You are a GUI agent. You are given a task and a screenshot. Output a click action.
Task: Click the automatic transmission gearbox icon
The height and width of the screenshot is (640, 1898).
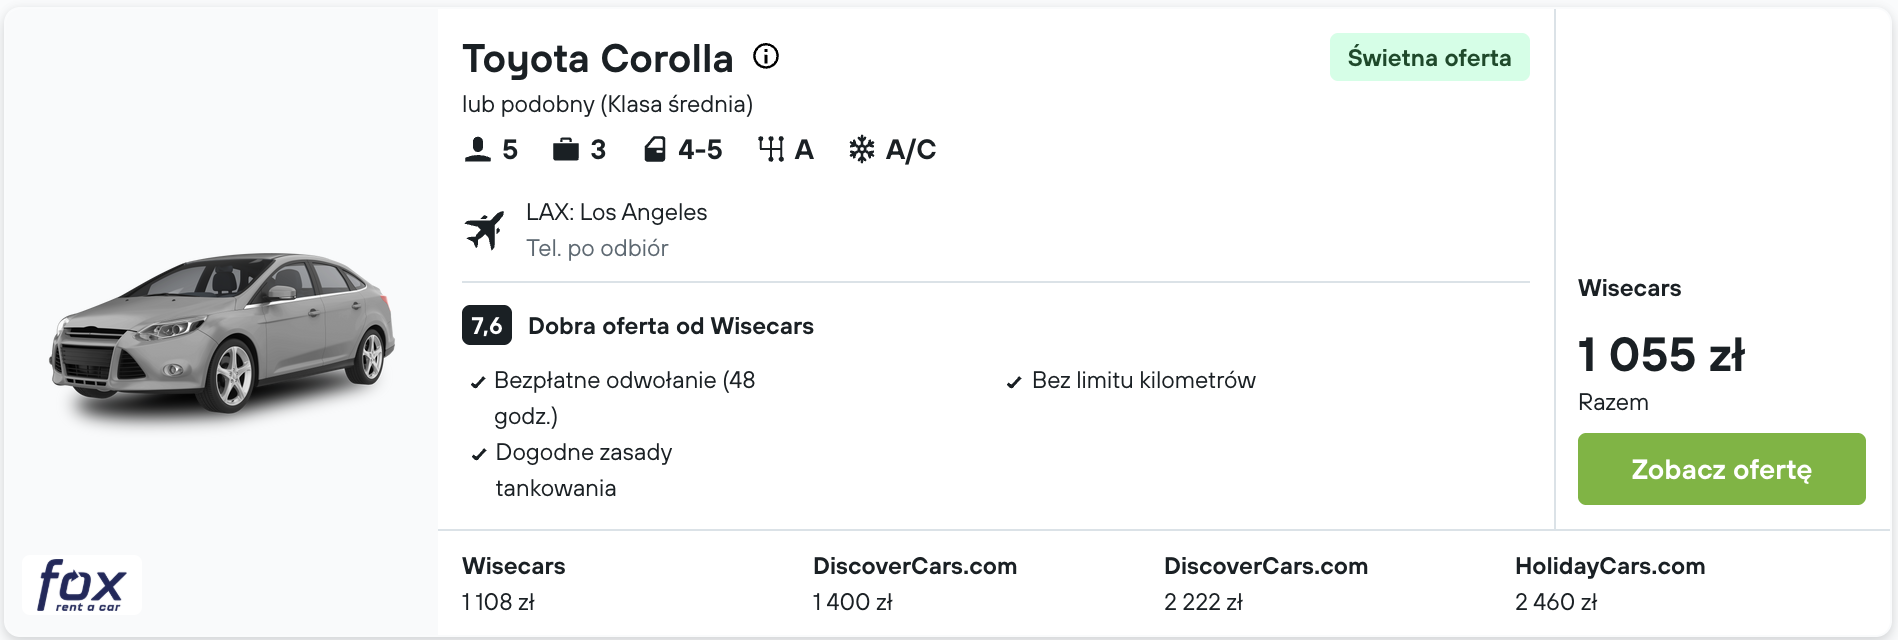pos(771,149)
